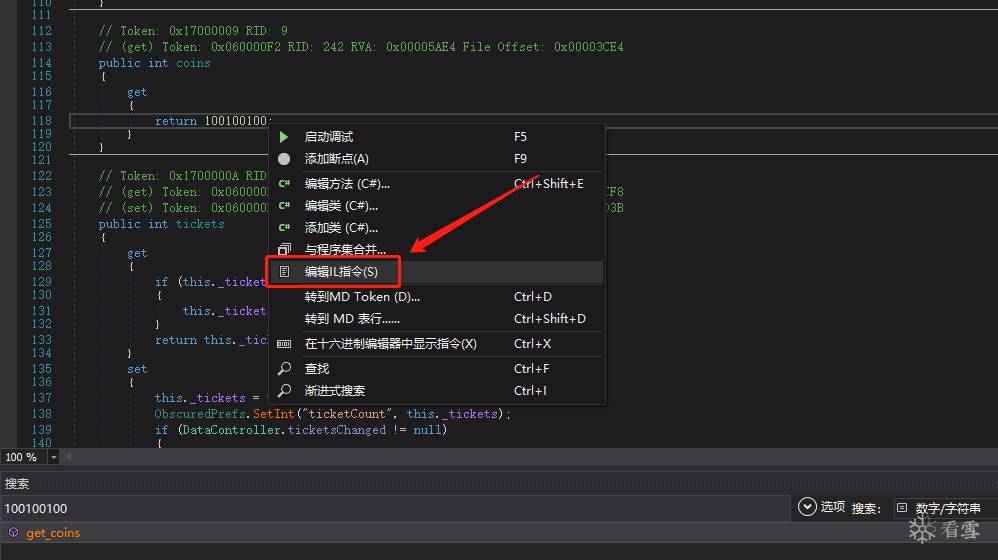Click the green Start Debugging play icon

point(284,137)
